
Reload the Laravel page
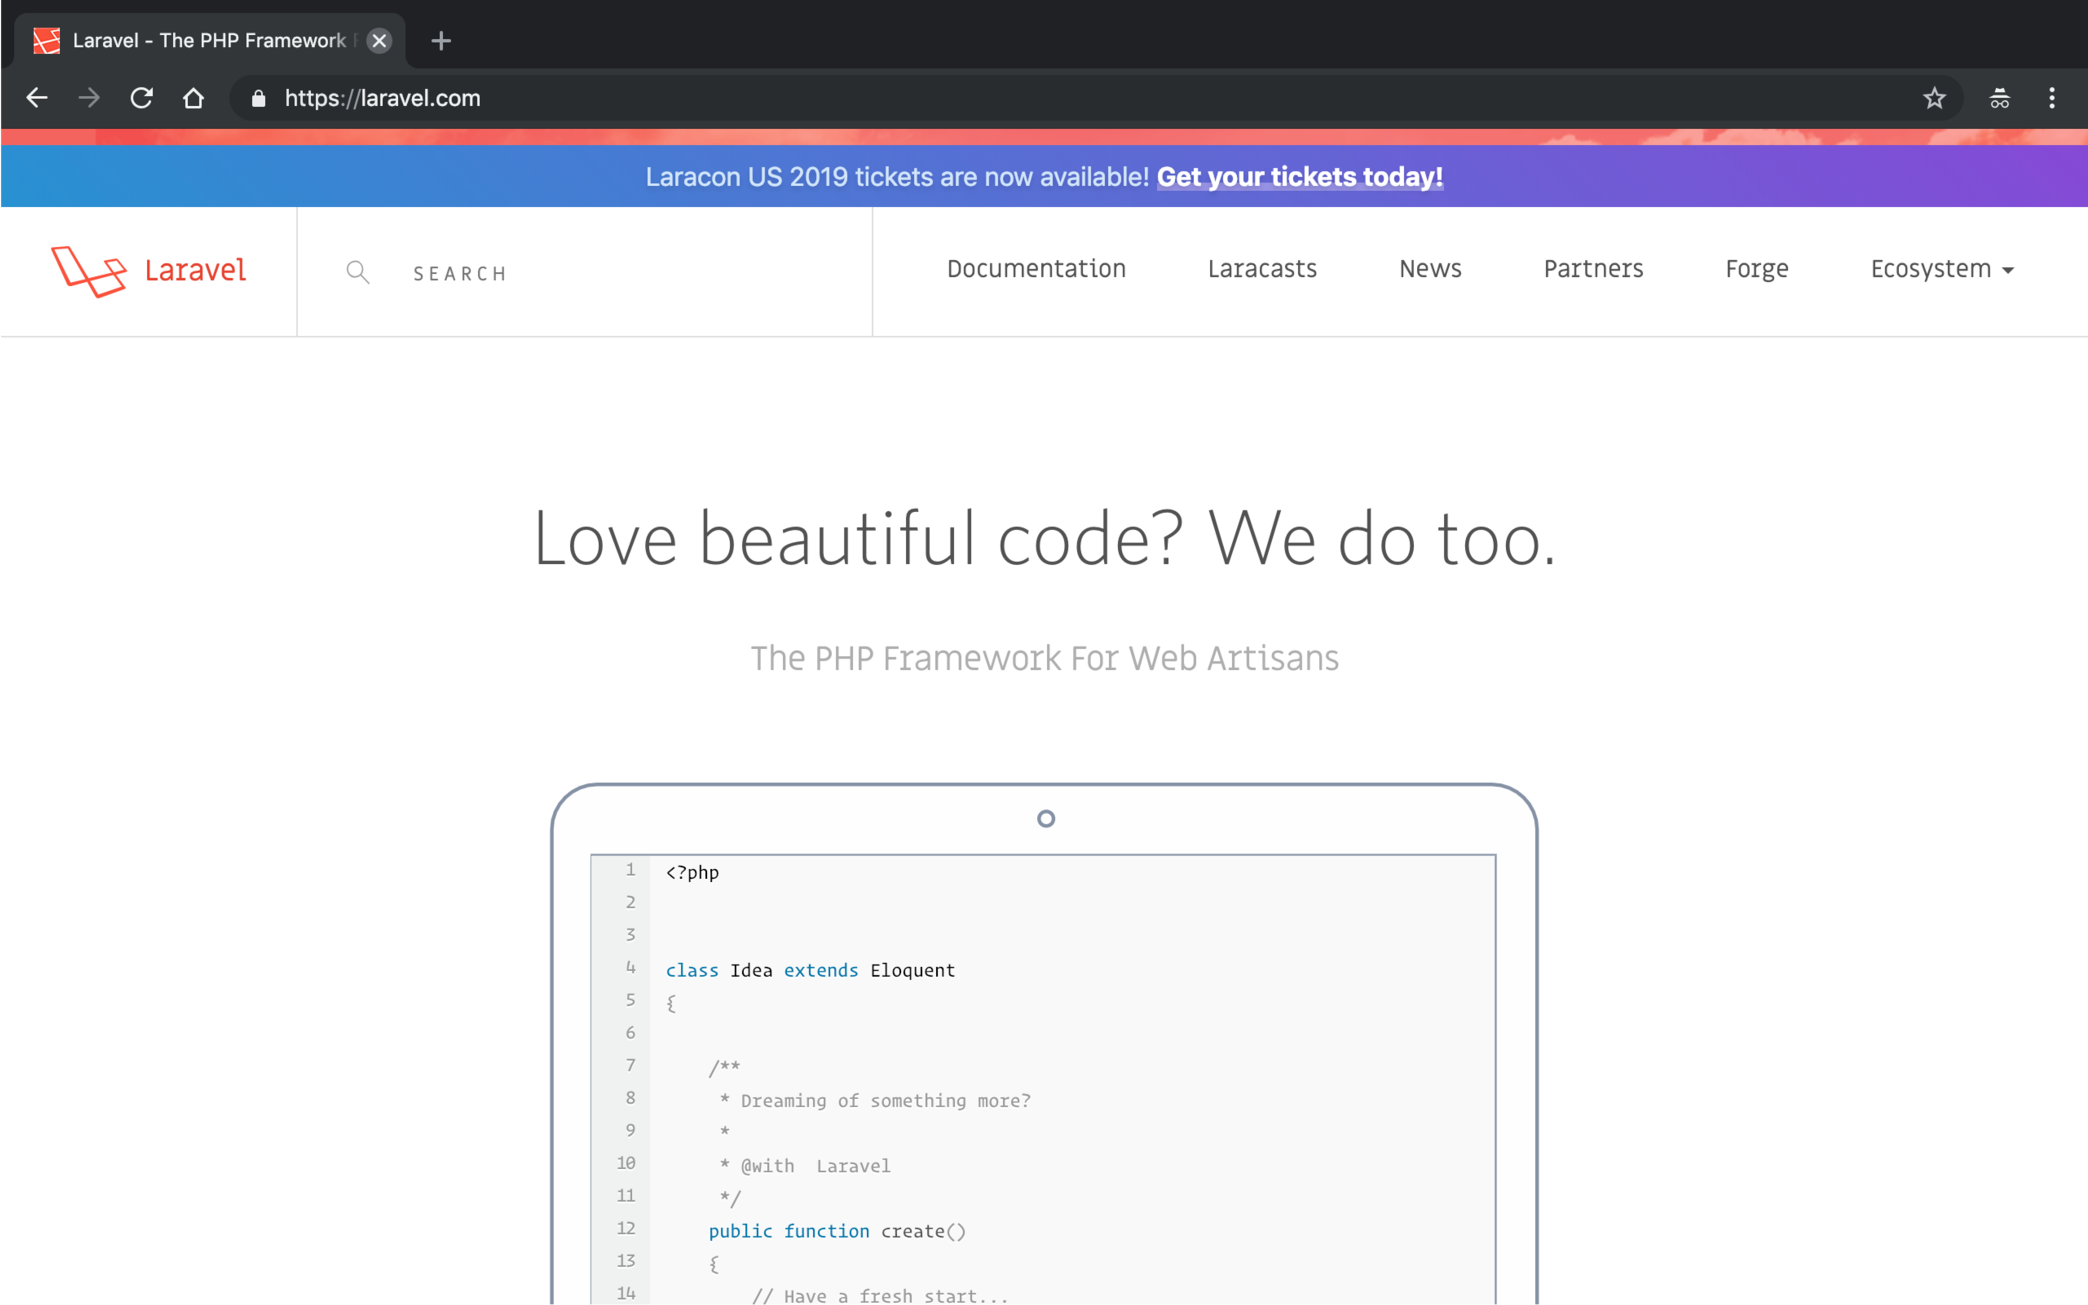(x=141, y=98)
